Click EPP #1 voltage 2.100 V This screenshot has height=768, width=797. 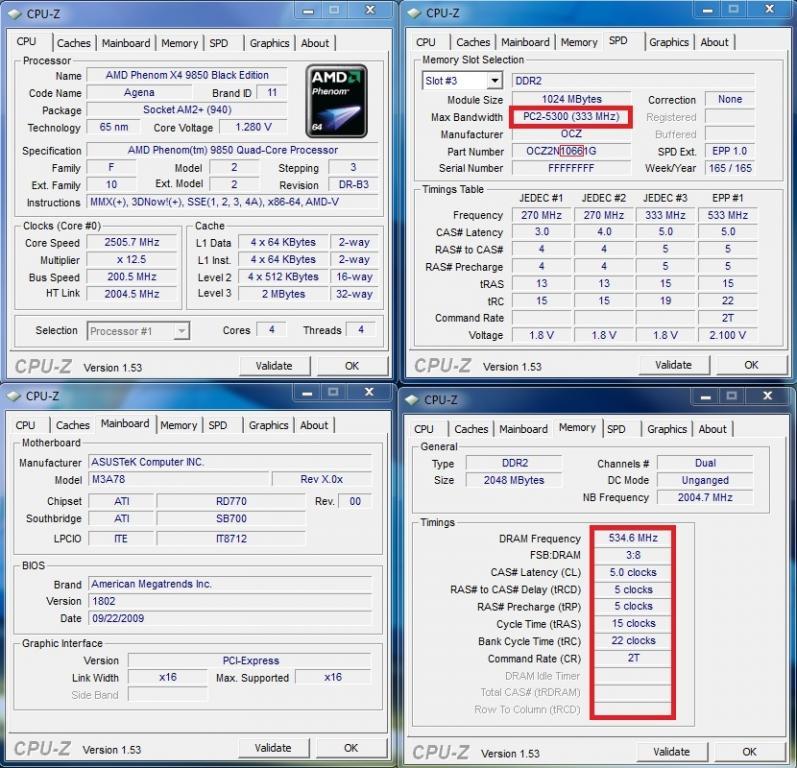tap(728, 335)
